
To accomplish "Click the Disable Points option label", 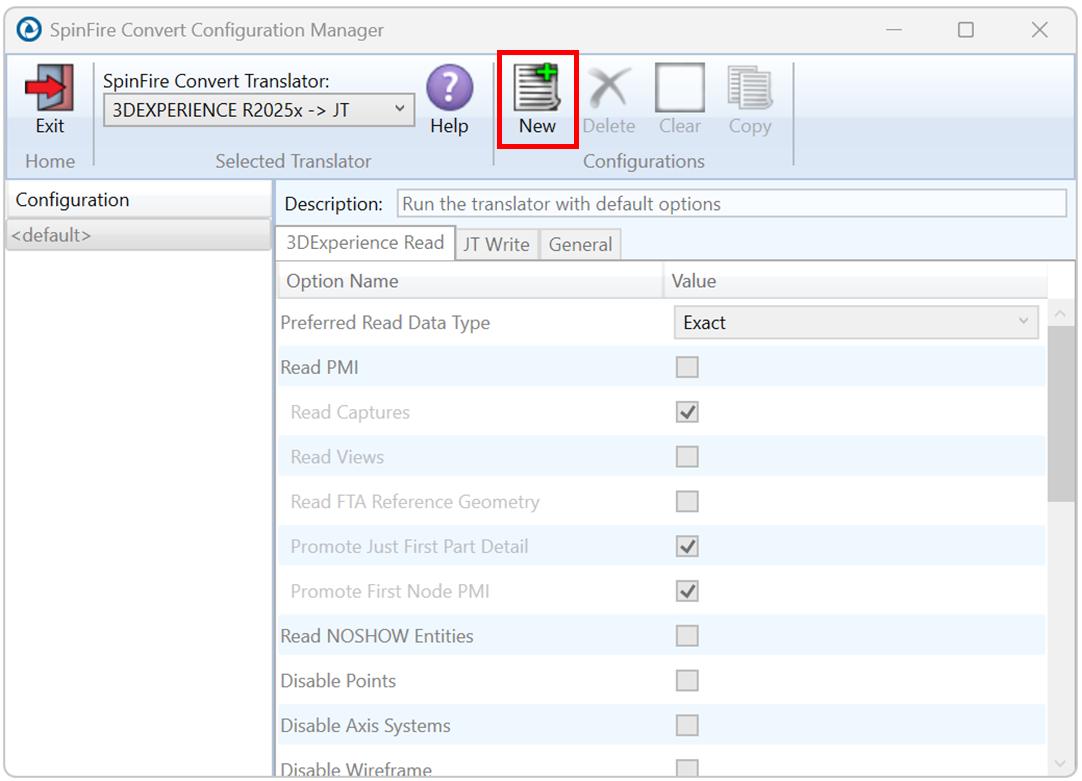I will 338,680.
